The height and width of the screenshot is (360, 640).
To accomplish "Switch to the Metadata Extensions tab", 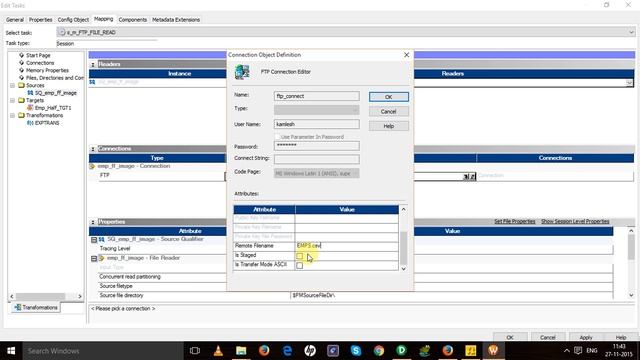I will (176, 20).
